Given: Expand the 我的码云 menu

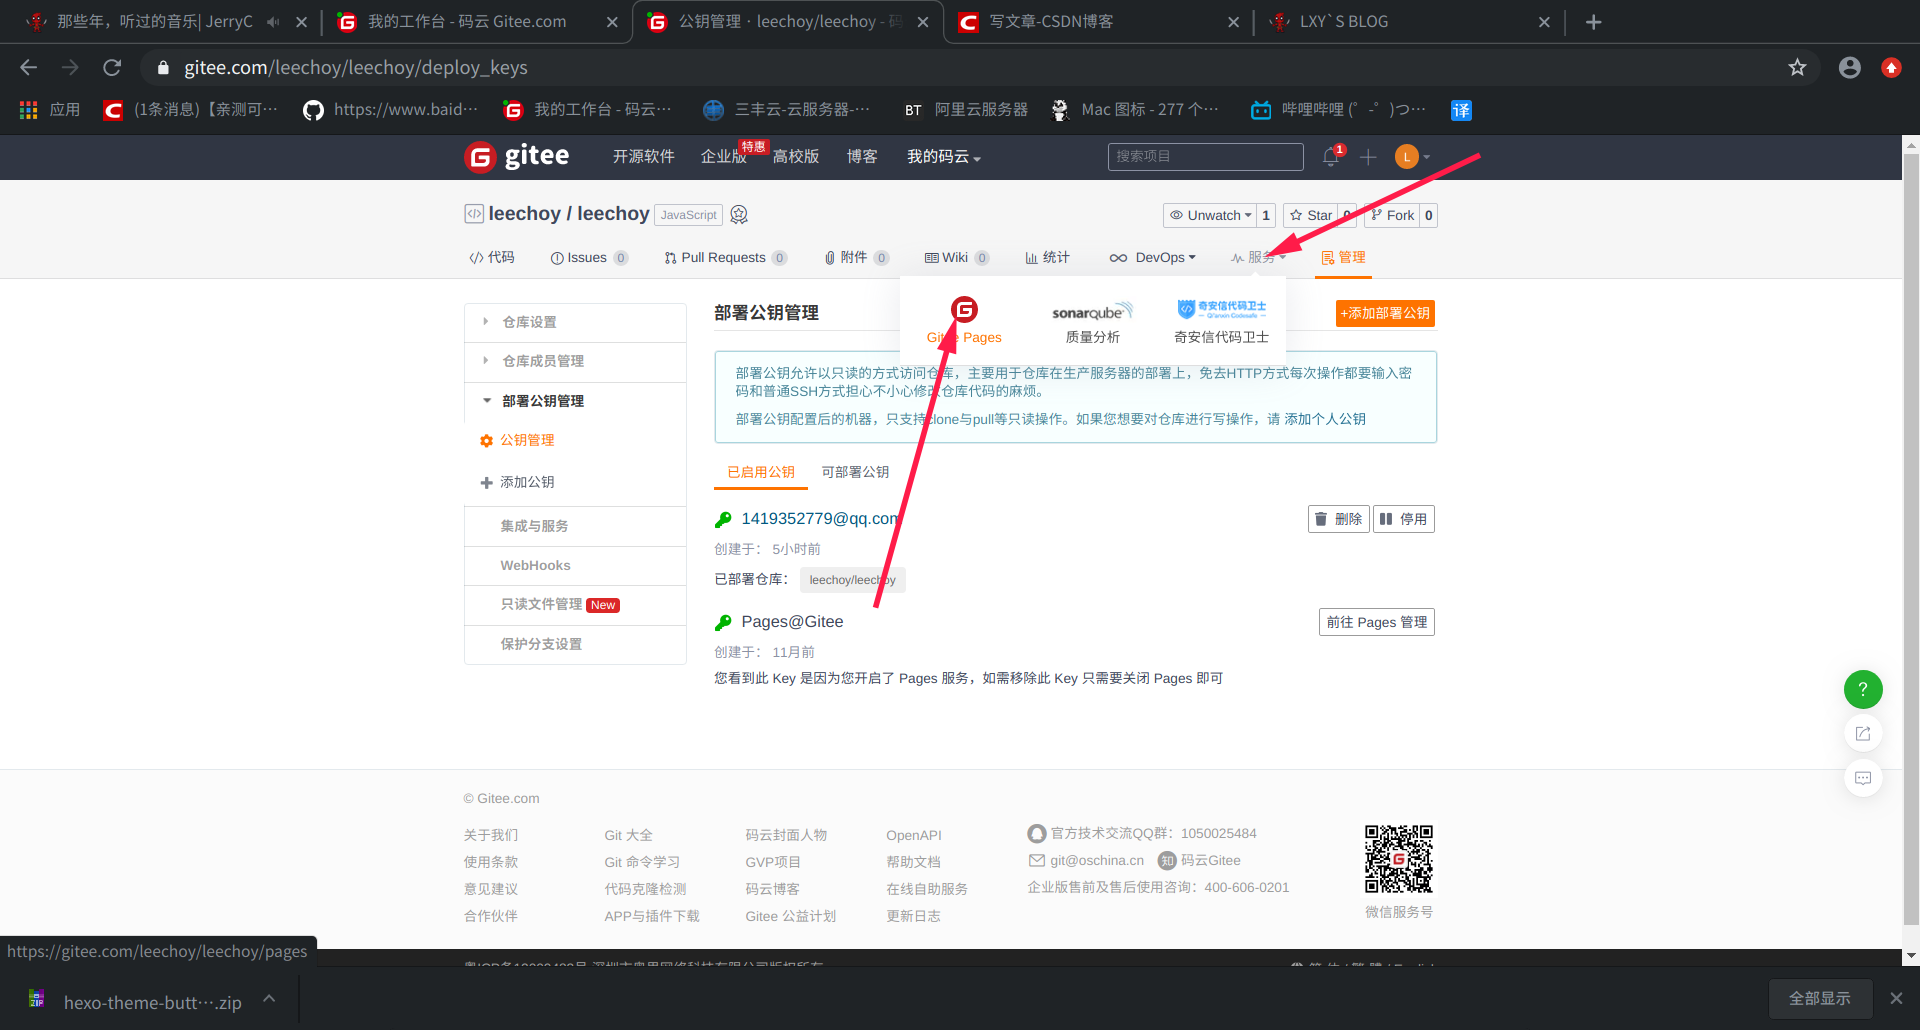Looking at the screenshot, I should [943, 157].
